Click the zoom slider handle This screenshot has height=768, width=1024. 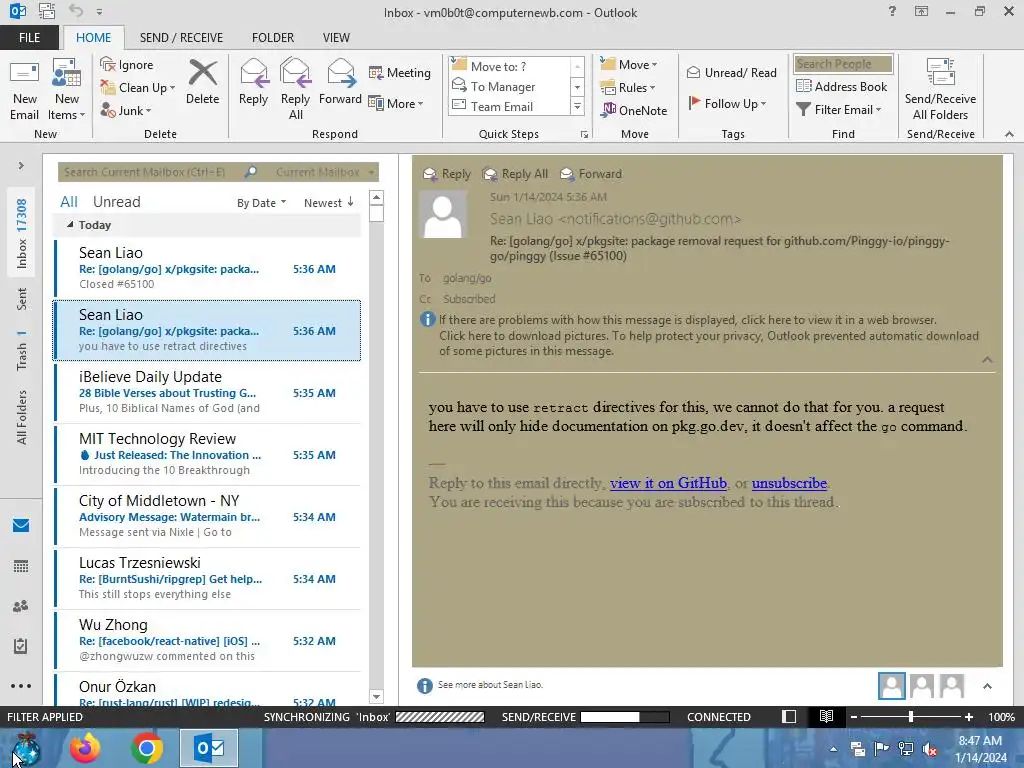pyautogui.click(x=911, y=717)
